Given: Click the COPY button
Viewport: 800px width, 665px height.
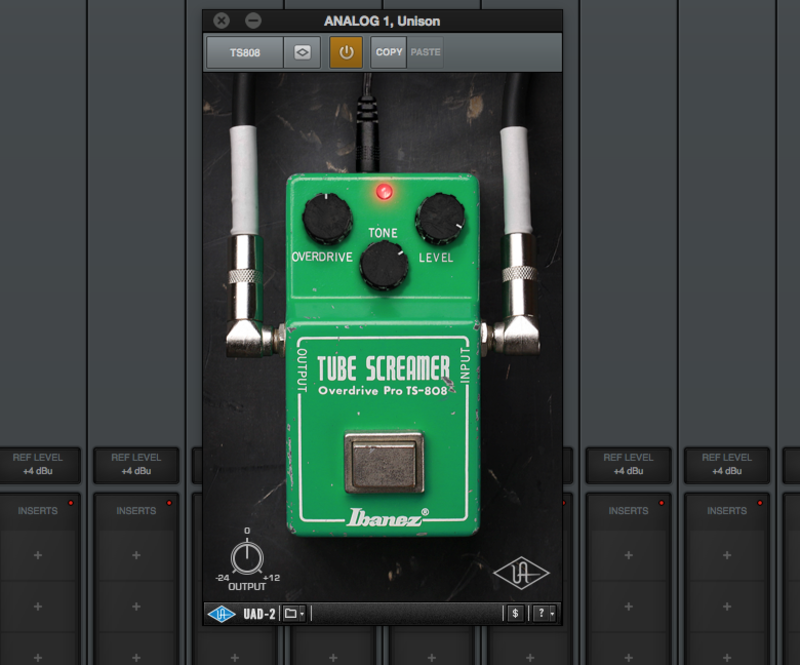Looking at the screenshot, I should pos(389,52).
